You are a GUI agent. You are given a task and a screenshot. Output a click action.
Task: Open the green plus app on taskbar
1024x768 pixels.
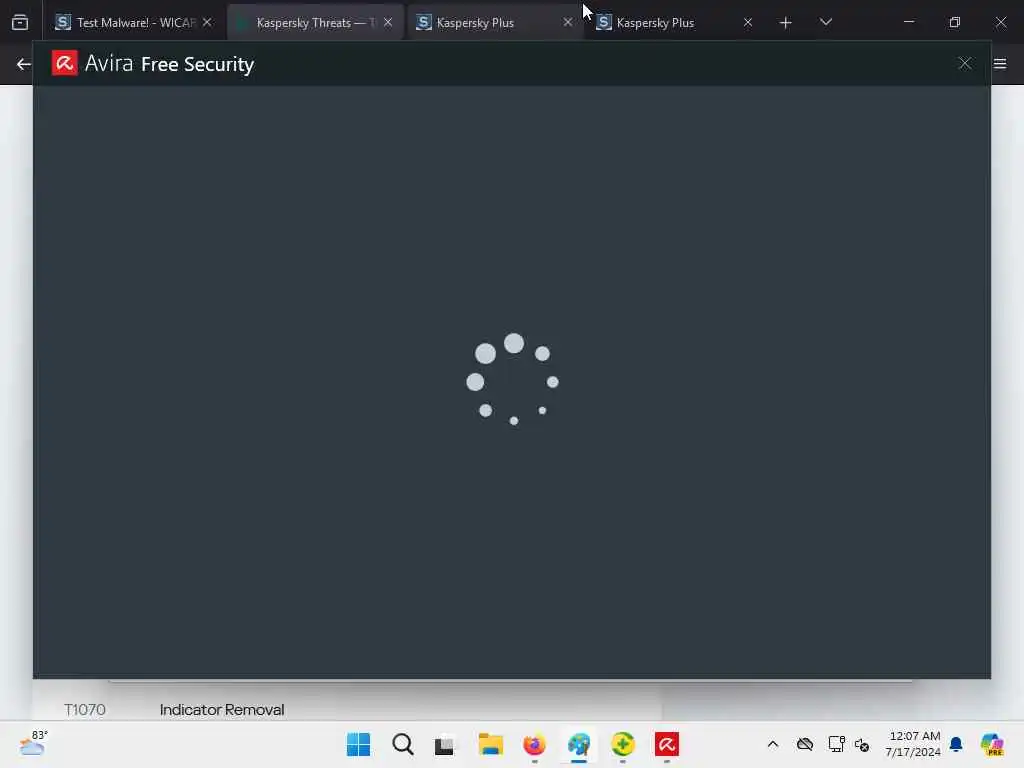click(x=623, y=744)
